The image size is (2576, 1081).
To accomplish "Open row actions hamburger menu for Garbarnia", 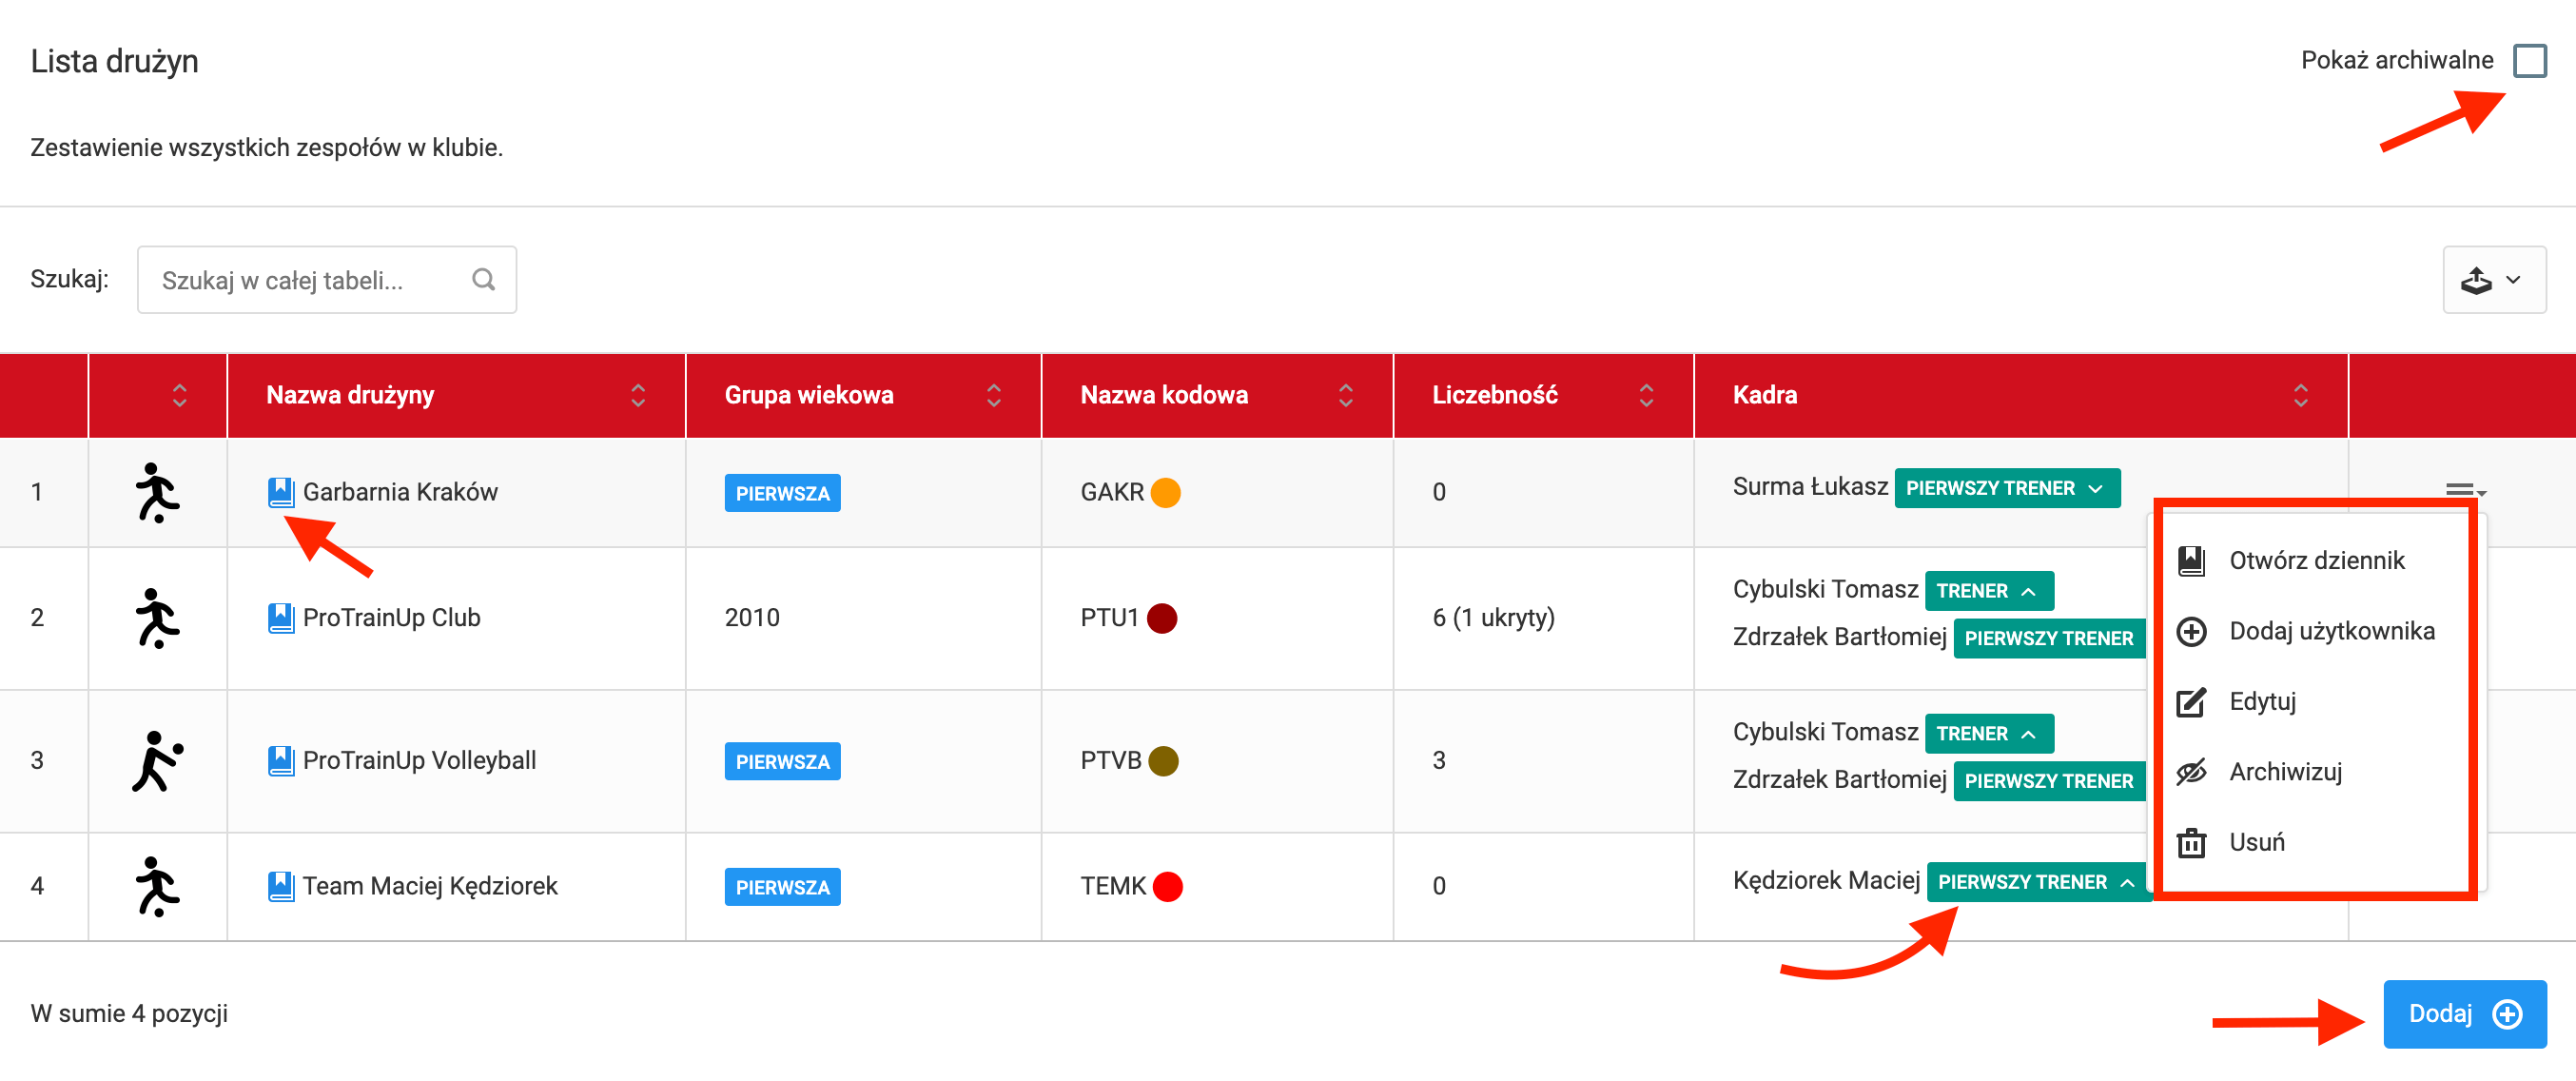I will [2463, 490].
